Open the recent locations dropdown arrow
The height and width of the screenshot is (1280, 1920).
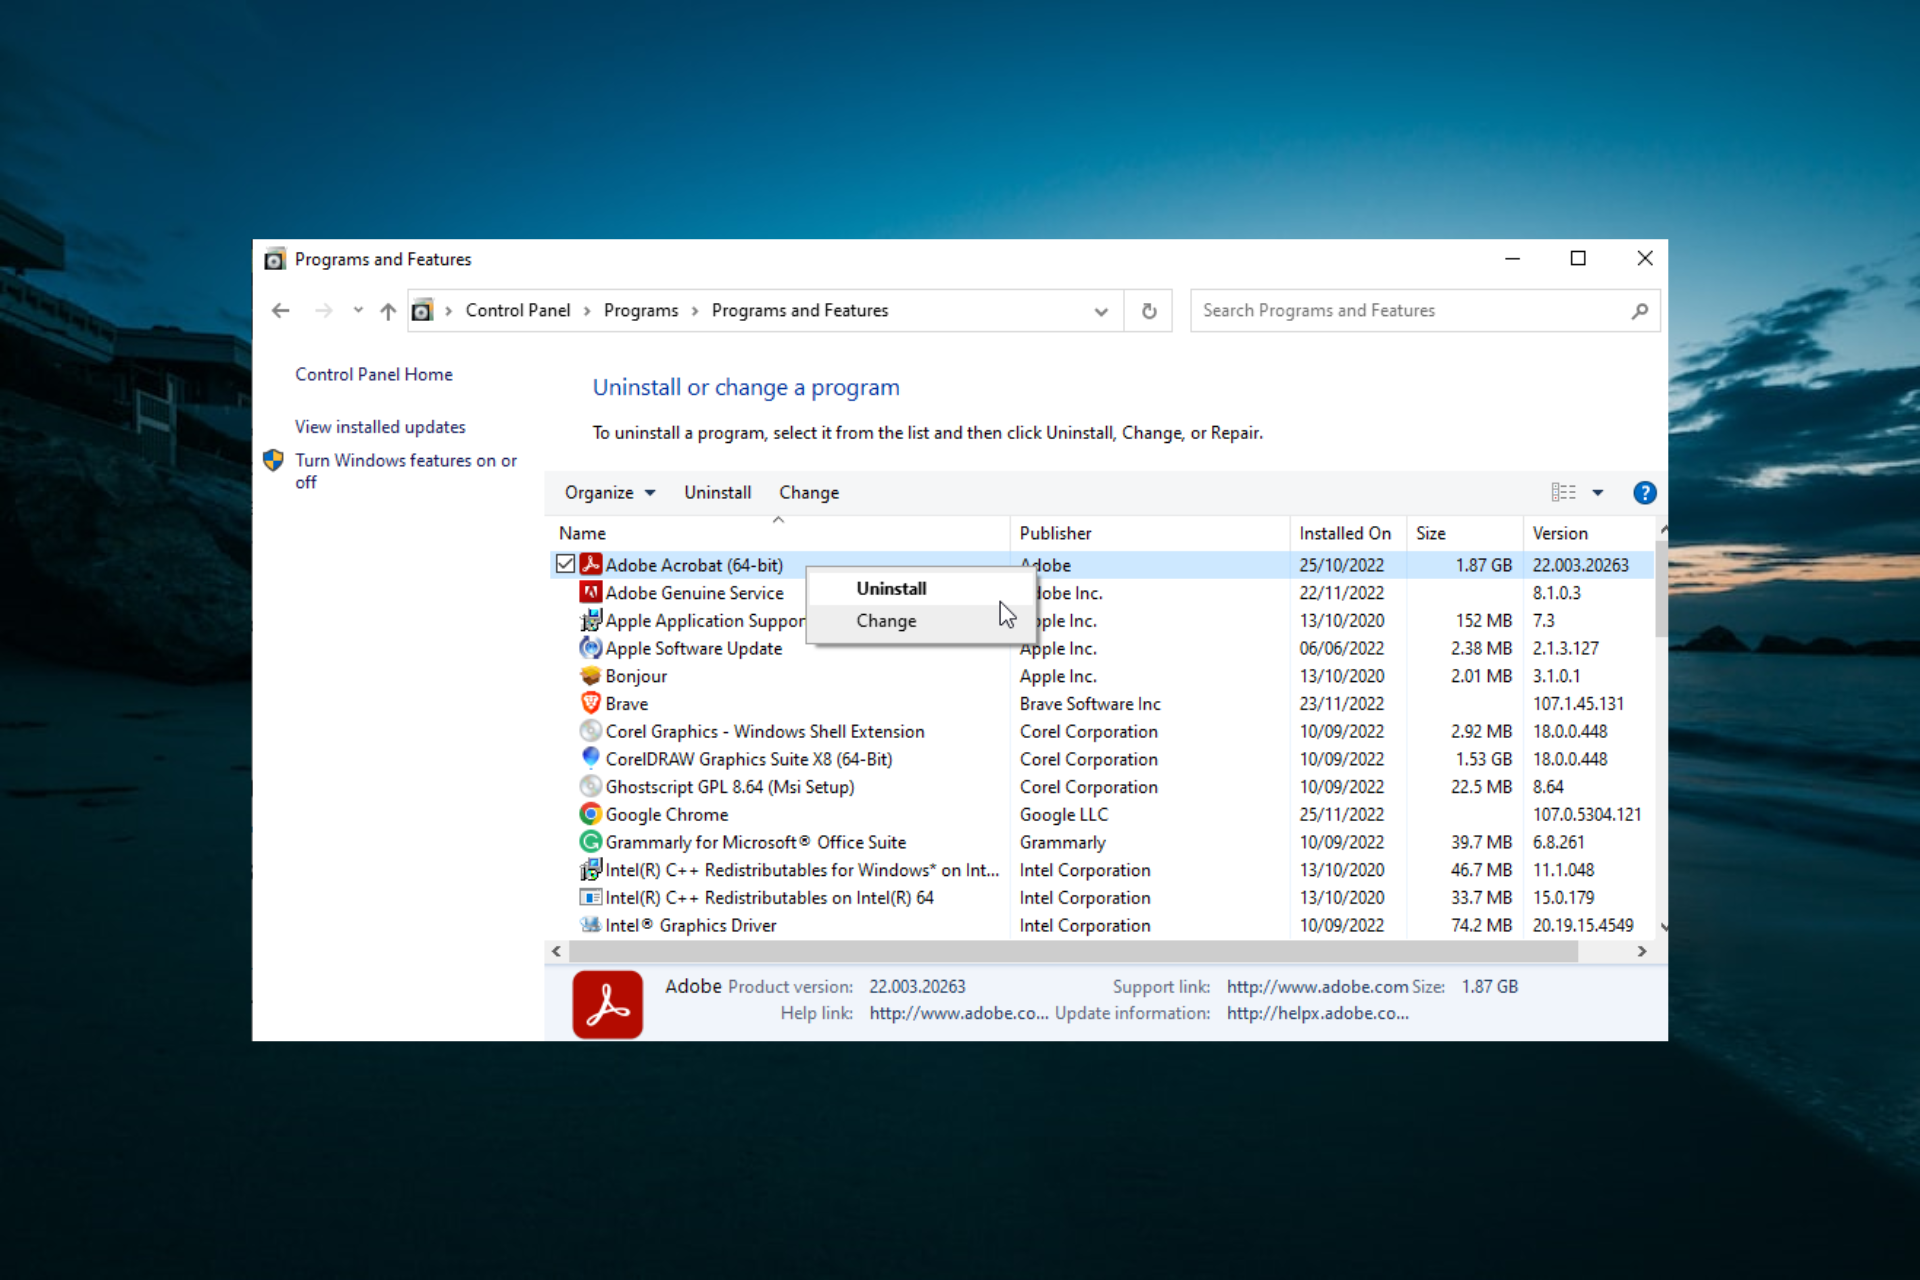click(x=357, y=310)
